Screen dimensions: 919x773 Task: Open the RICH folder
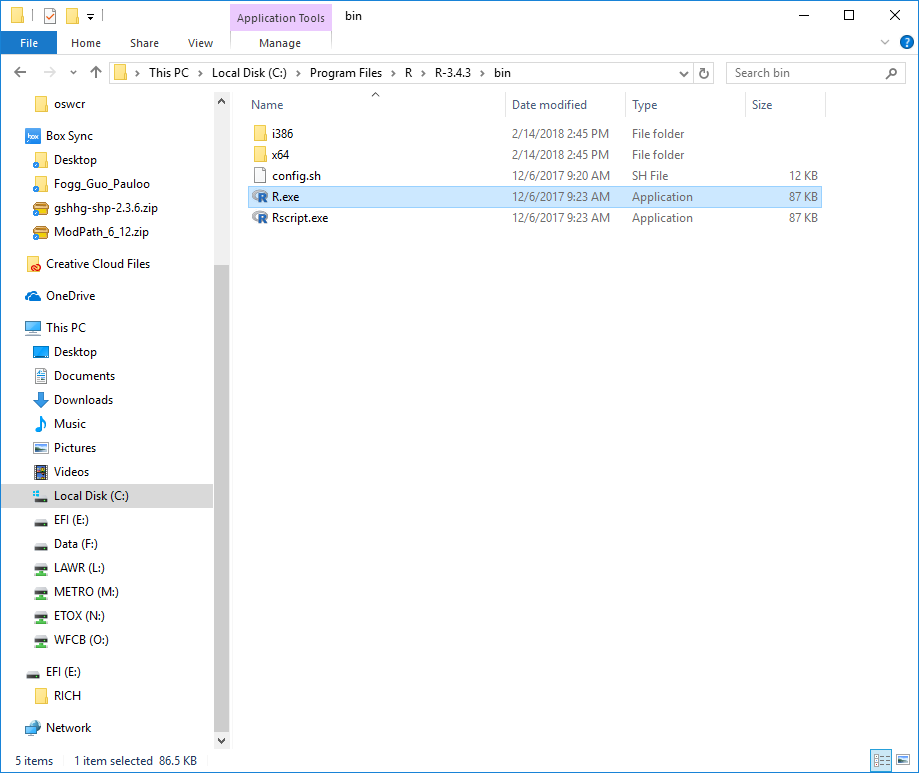[58, 696]
